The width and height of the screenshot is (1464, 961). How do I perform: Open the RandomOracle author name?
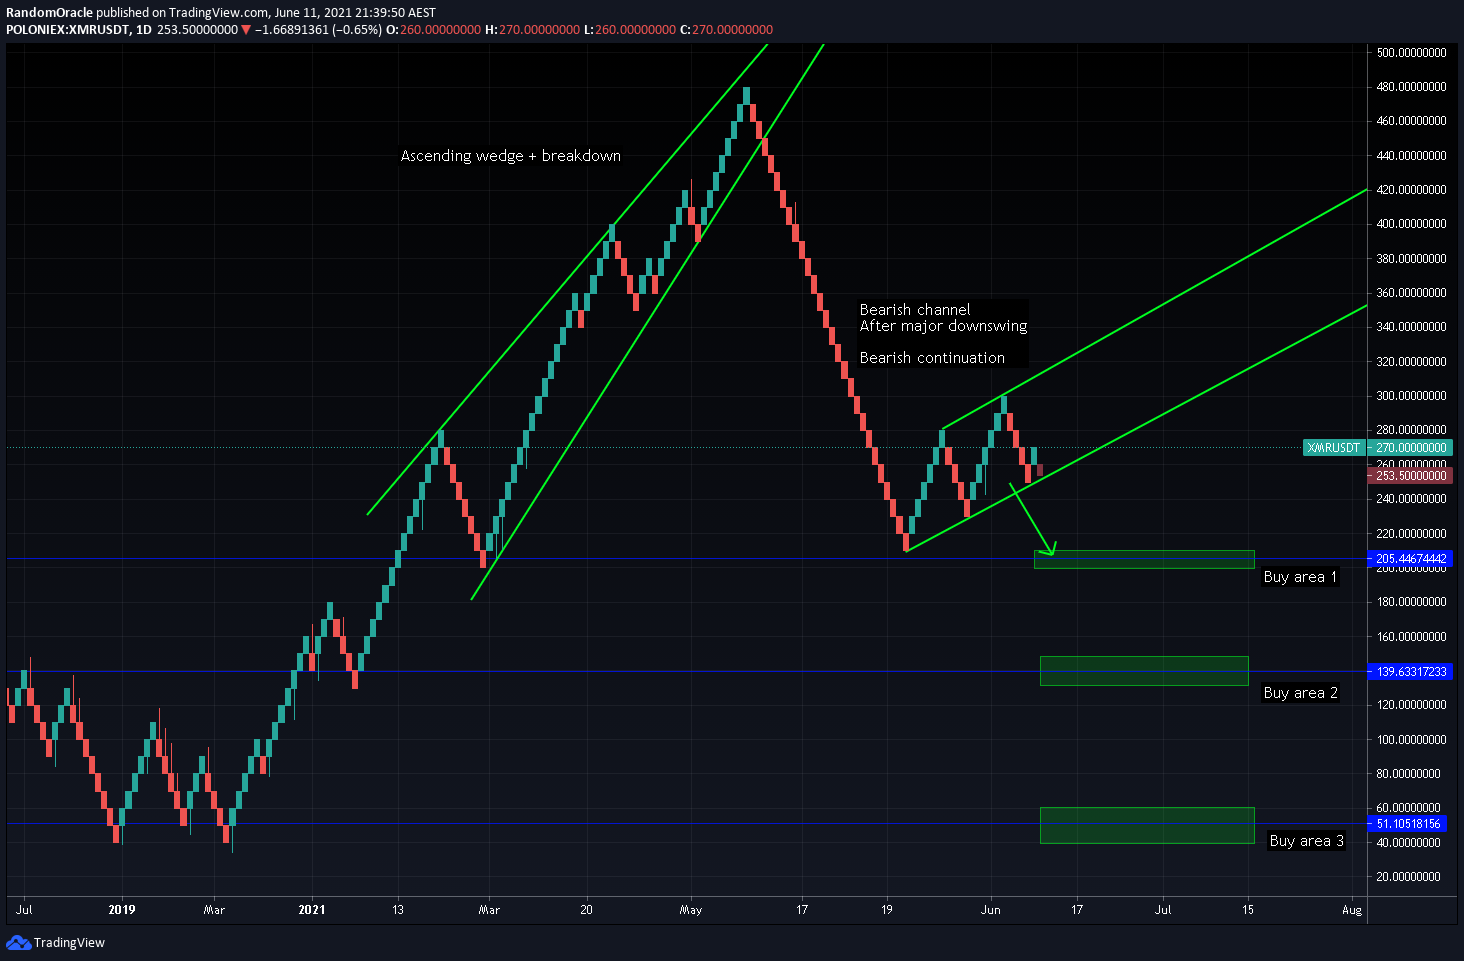(x=49, y=13)
